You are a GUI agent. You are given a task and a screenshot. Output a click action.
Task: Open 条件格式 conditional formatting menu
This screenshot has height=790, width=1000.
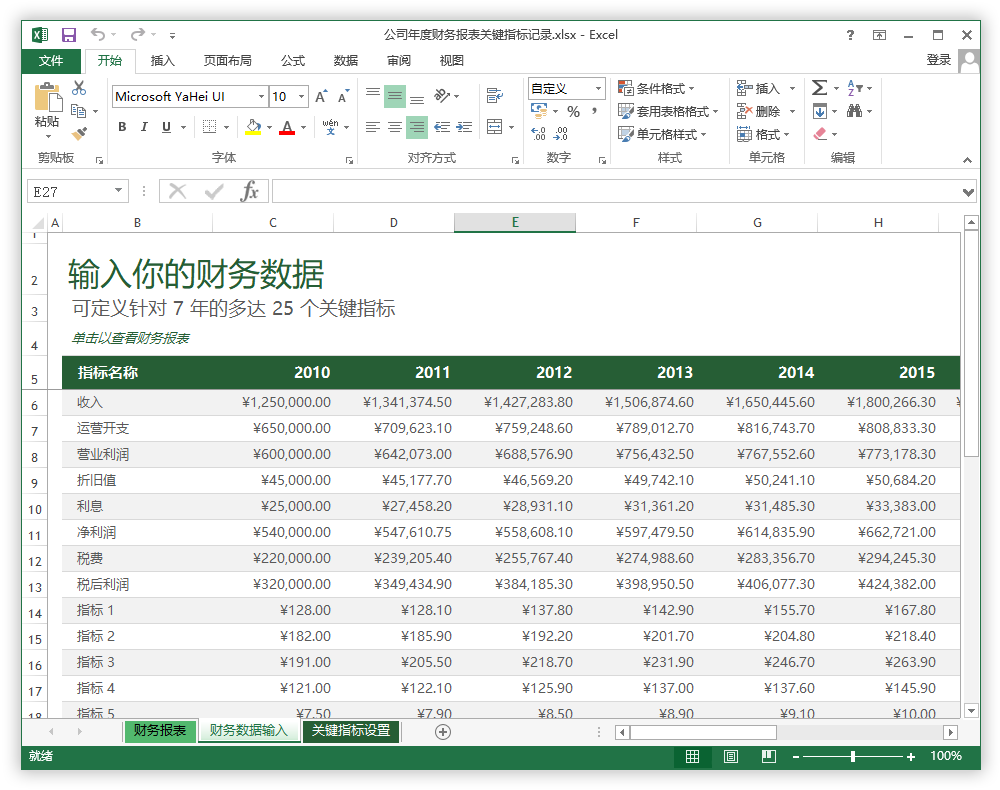656,89
